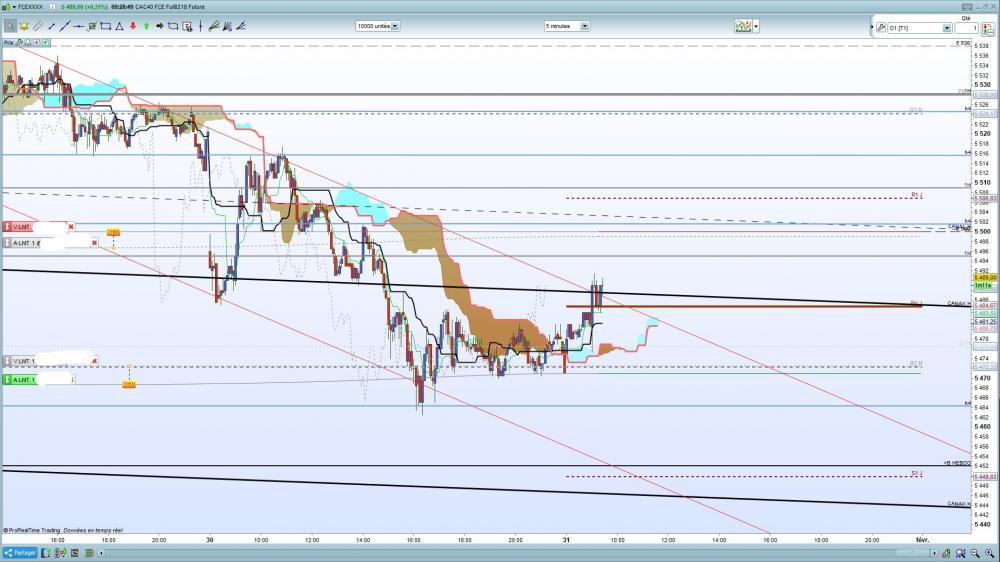Image resolution: width=1000 pixels, height=562 pixels.
Task: Expand the chart style dropdown arrow
Action: click(756, 26)
